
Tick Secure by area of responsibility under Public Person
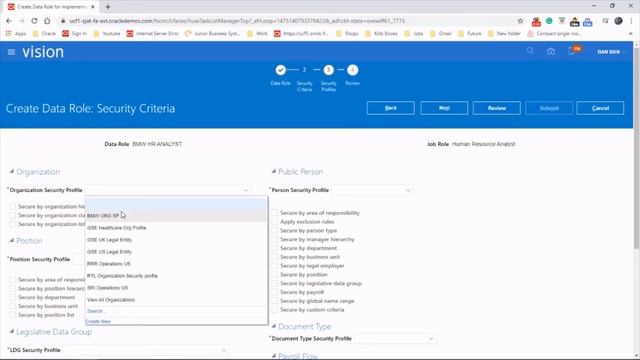tap(275, 213)
